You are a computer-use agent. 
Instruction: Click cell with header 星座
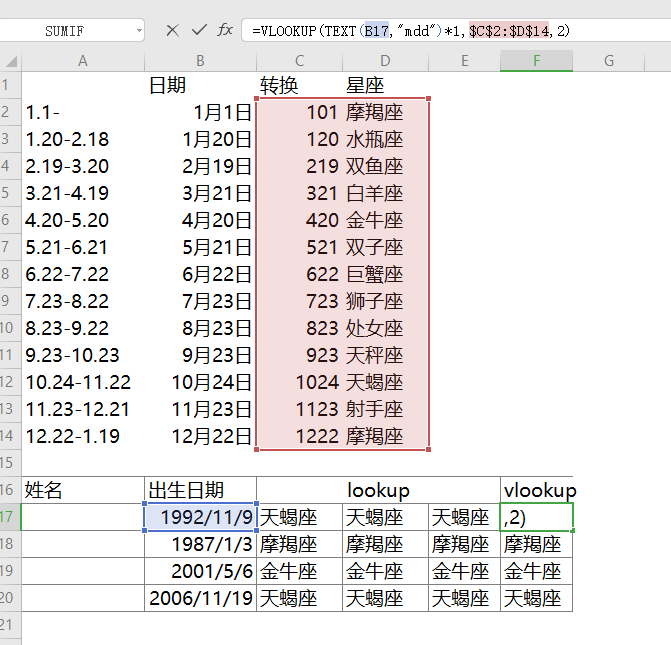(385, 85)
